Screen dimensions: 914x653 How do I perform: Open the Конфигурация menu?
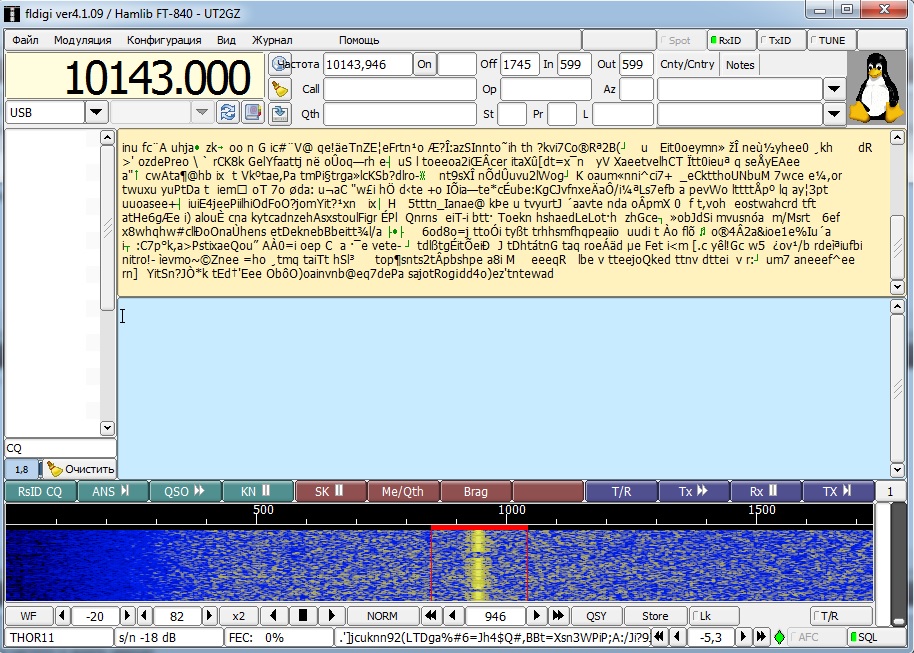point(164,40)
